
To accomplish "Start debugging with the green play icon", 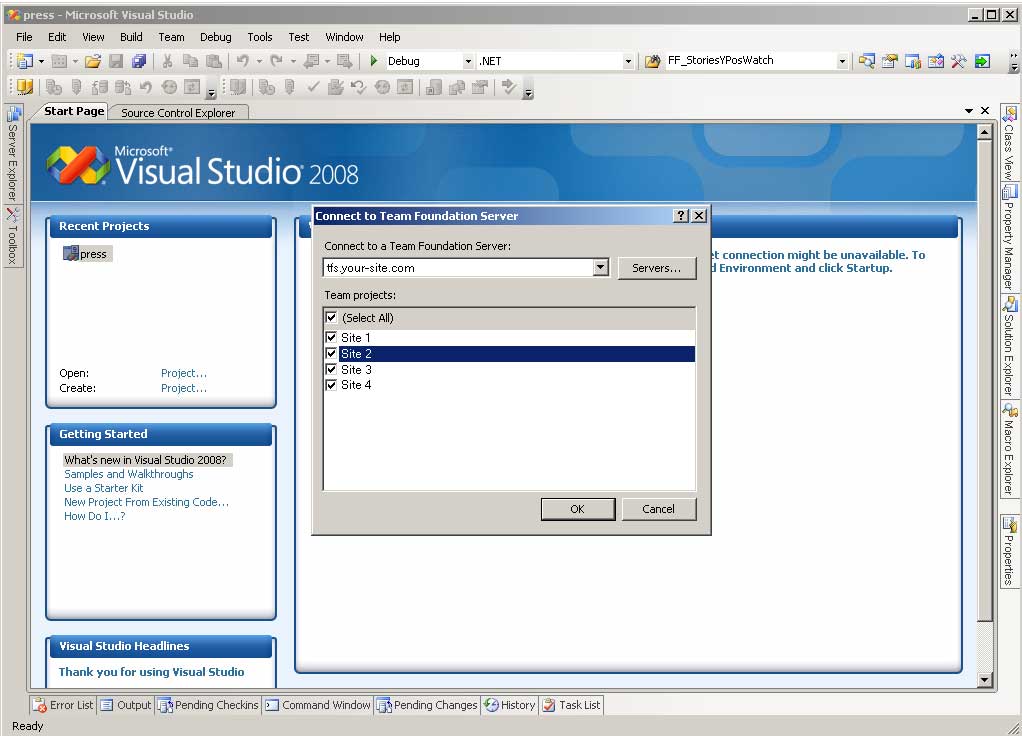I will [x=373, y=61].
